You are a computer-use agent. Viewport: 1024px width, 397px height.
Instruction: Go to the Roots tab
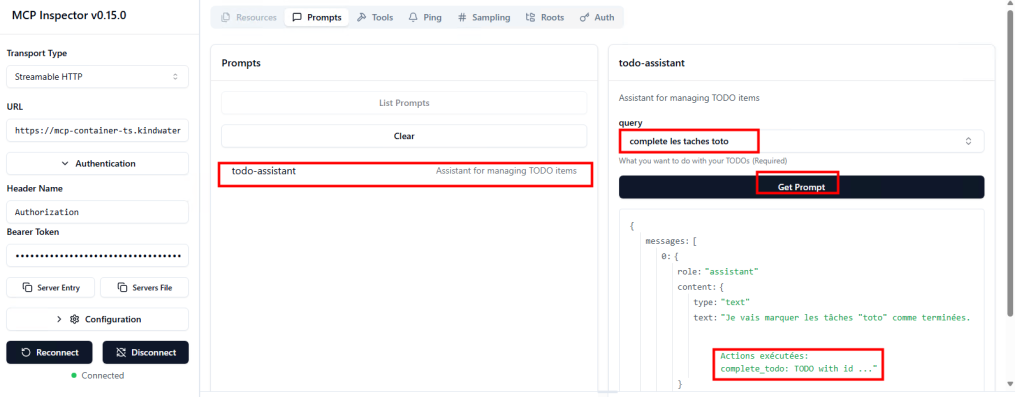click(x=545, y=18)
